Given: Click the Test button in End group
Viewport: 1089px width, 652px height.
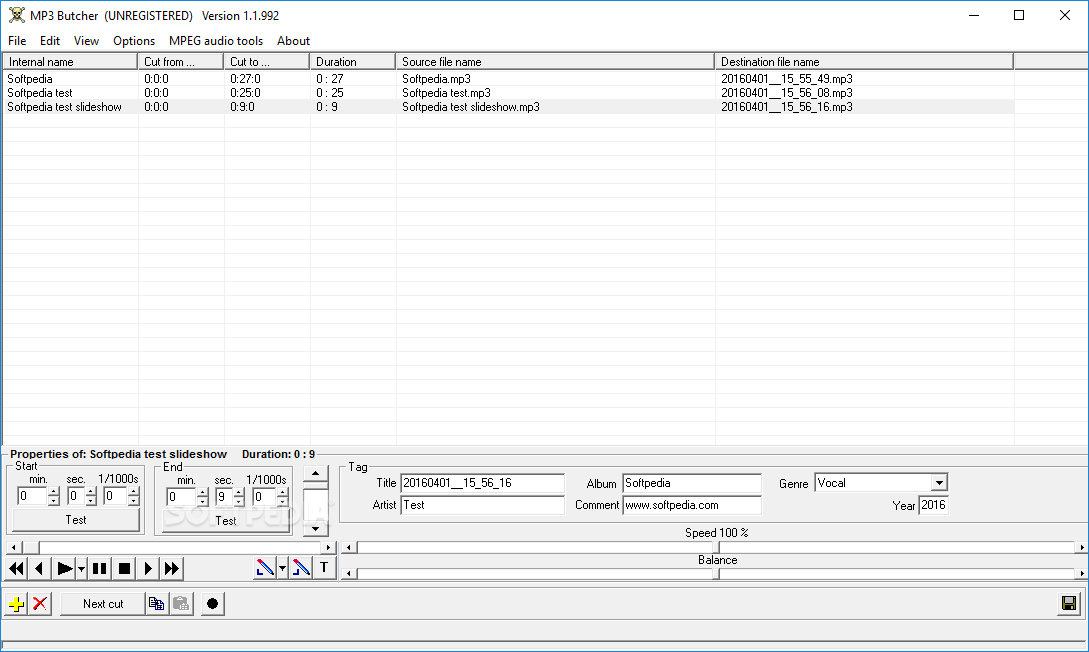Looking at the screenshot, I should click(x=226, y=520).
